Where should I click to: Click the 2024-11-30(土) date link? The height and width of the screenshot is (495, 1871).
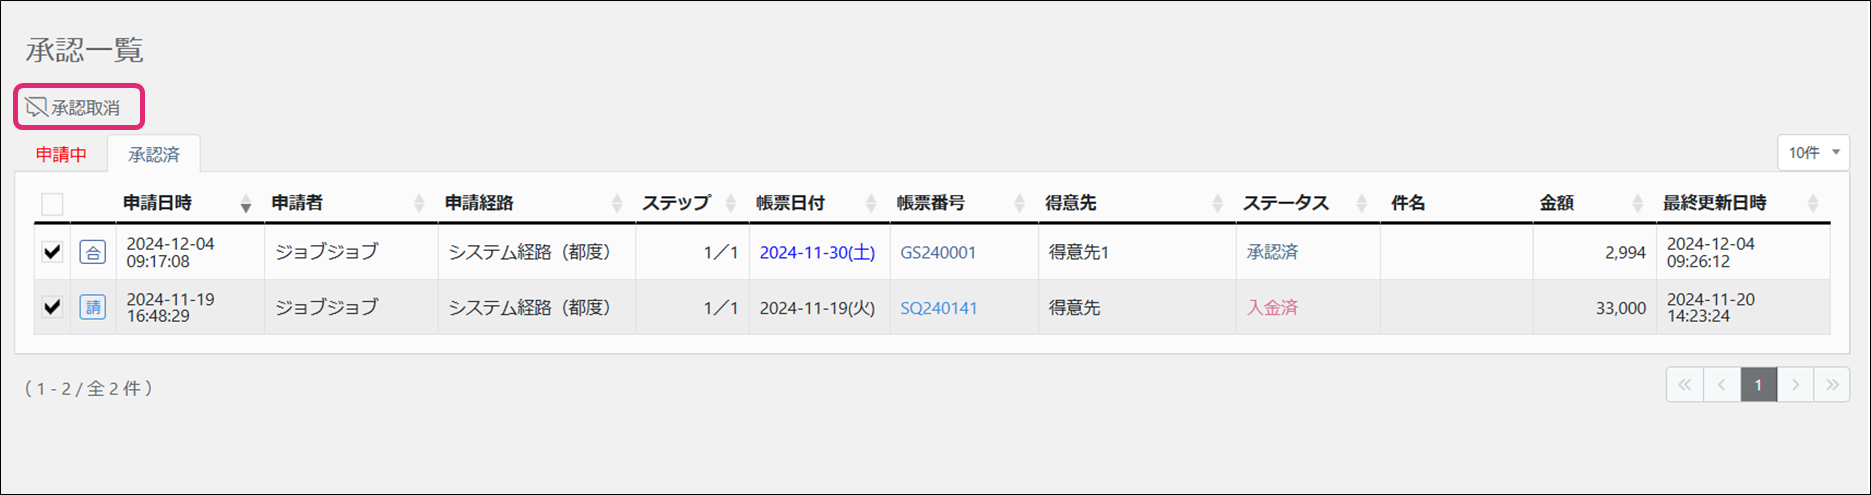pyautogui.click(x=817, y=253)
